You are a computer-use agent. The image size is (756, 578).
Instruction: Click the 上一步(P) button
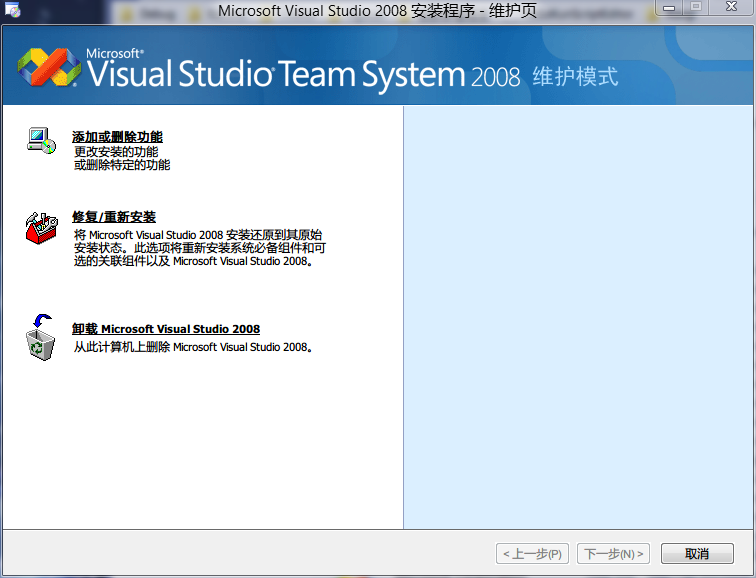point(532,553)
